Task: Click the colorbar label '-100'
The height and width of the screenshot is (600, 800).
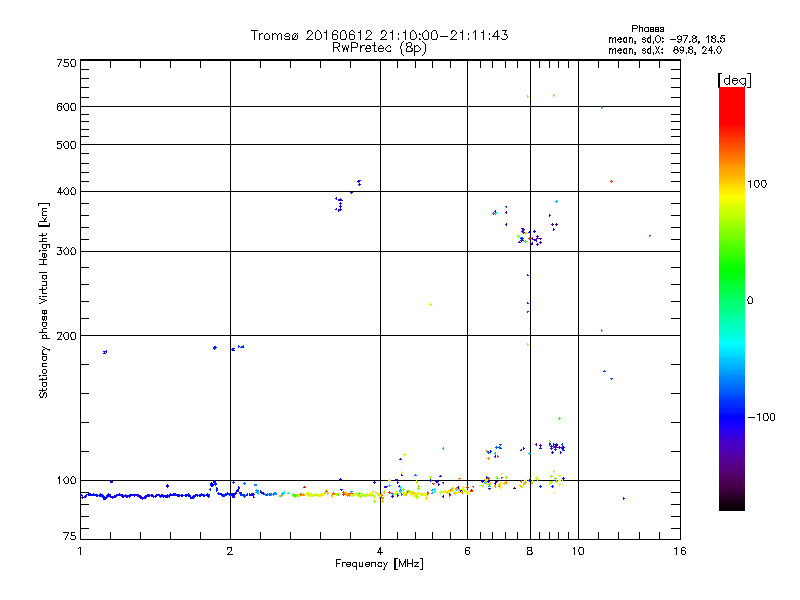Action: point(762,417)
